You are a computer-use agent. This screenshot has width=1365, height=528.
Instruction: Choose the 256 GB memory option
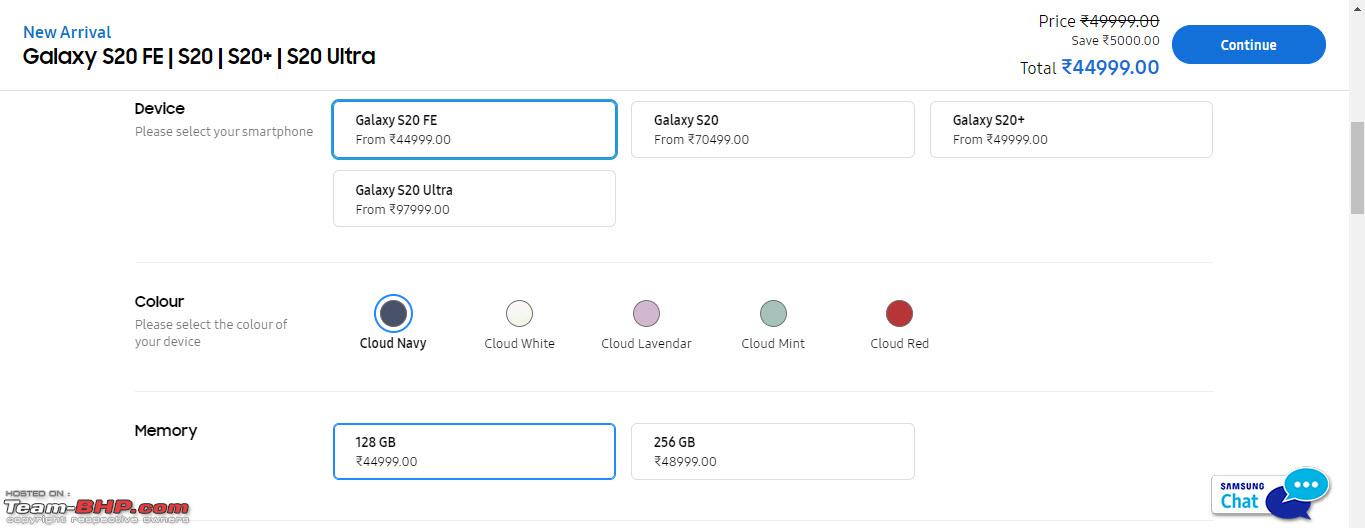772,451
